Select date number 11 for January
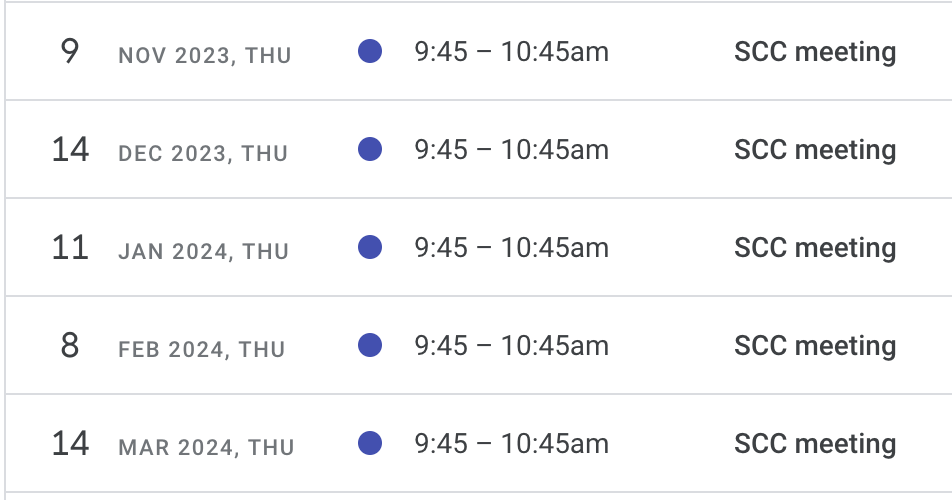This screenshot has width=952, height=500. pos(70,248)
